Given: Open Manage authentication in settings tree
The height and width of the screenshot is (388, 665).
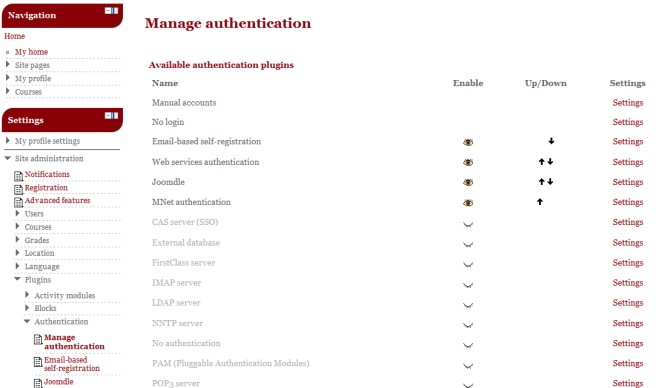Looking at the screenshot, I should [x=74, y=342].
